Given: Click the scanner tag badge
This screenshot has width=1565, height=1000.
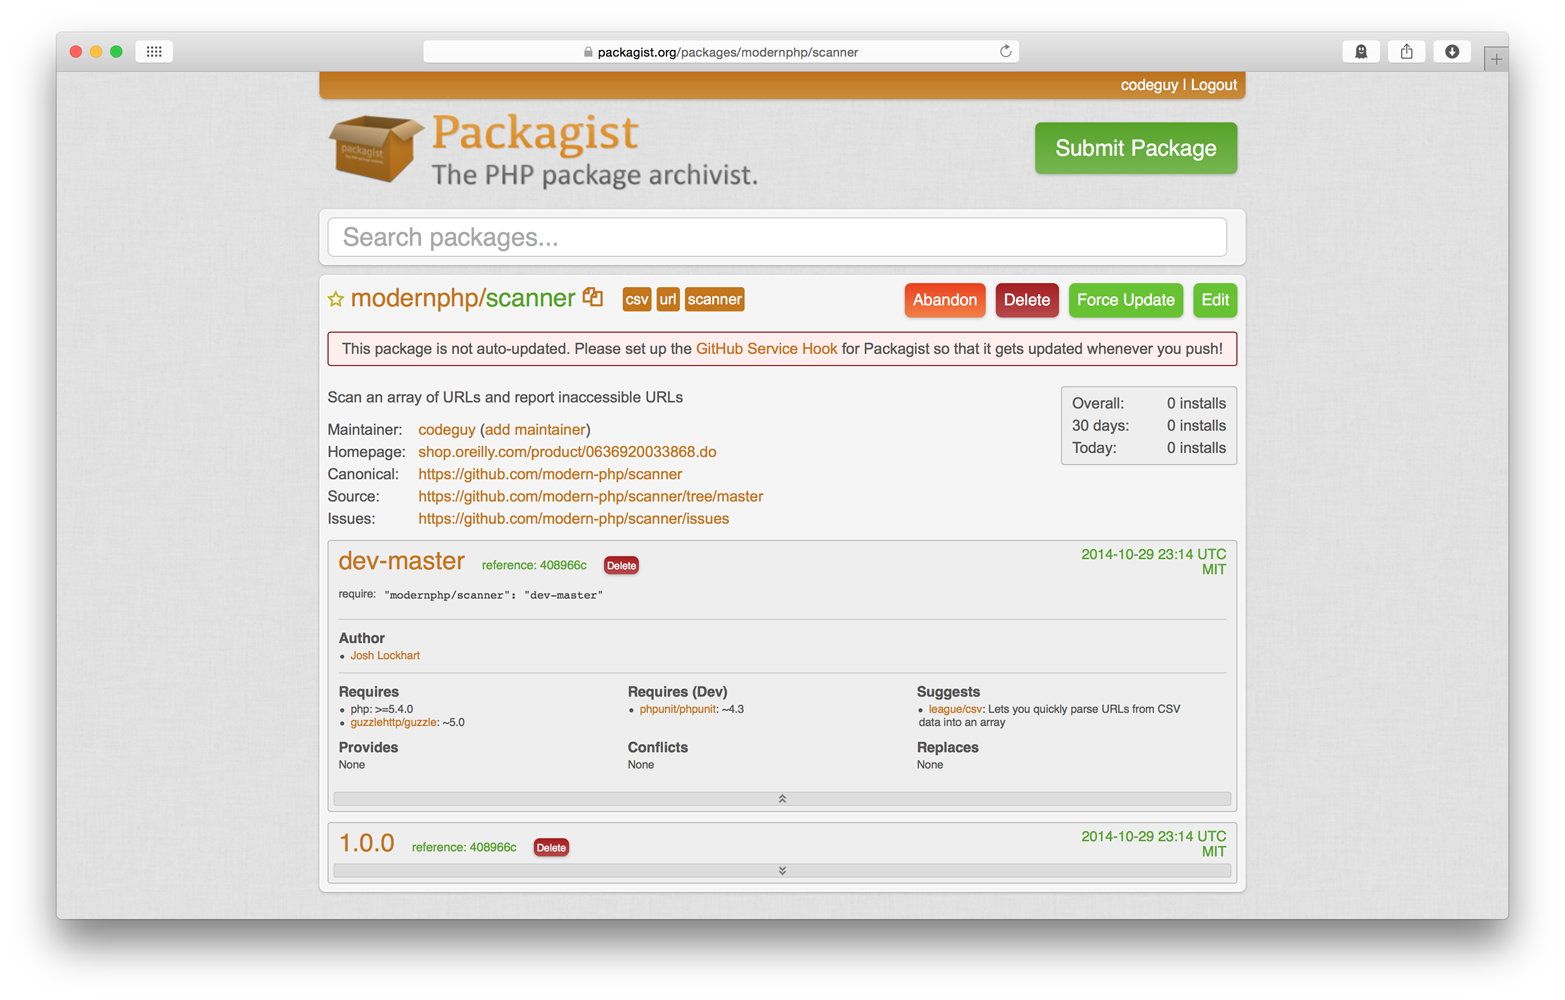Looking at the screenshot, I should point(713,298).
